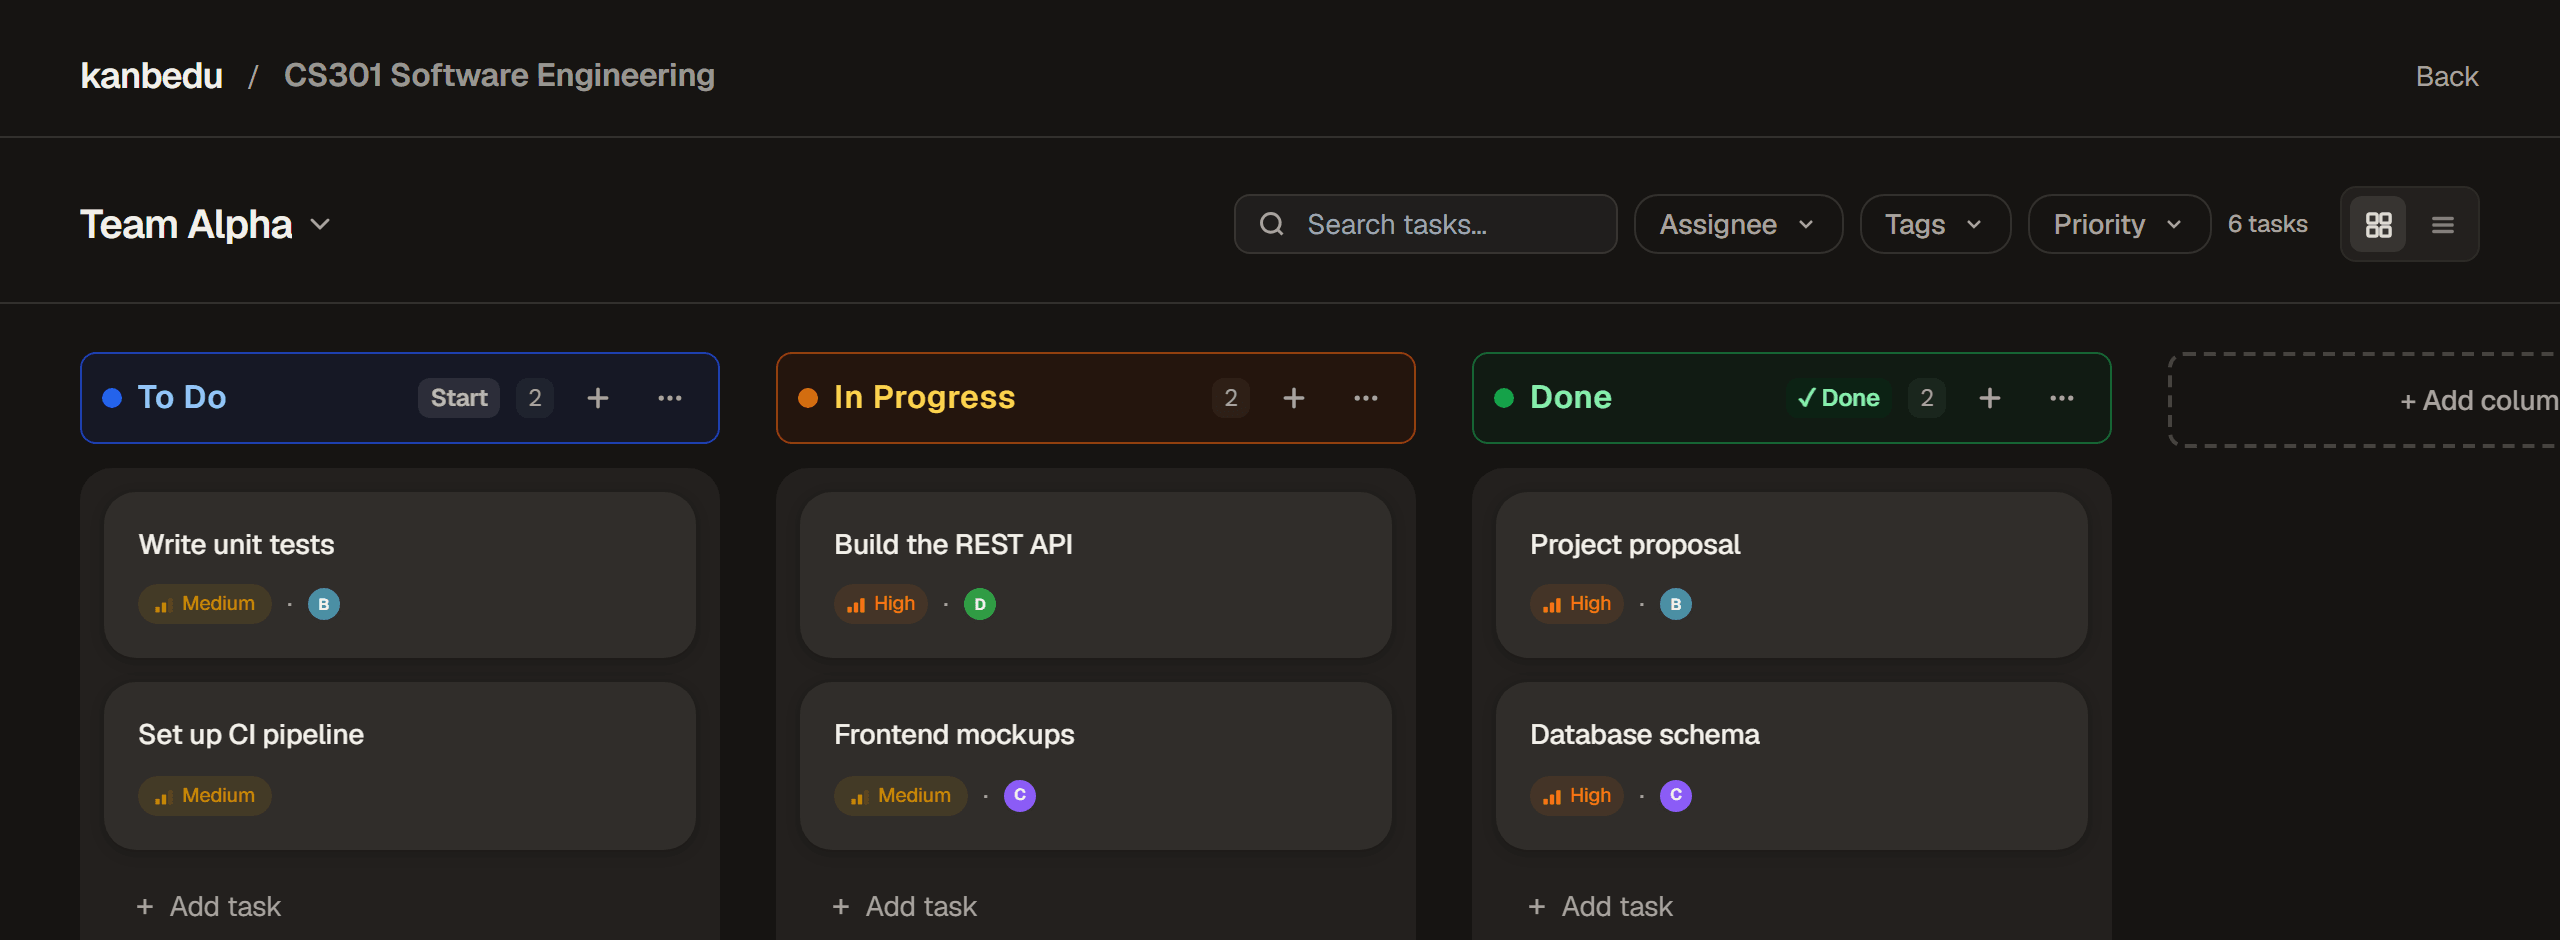
Task: Open the Database schema card
Action: coord(1792,766)
